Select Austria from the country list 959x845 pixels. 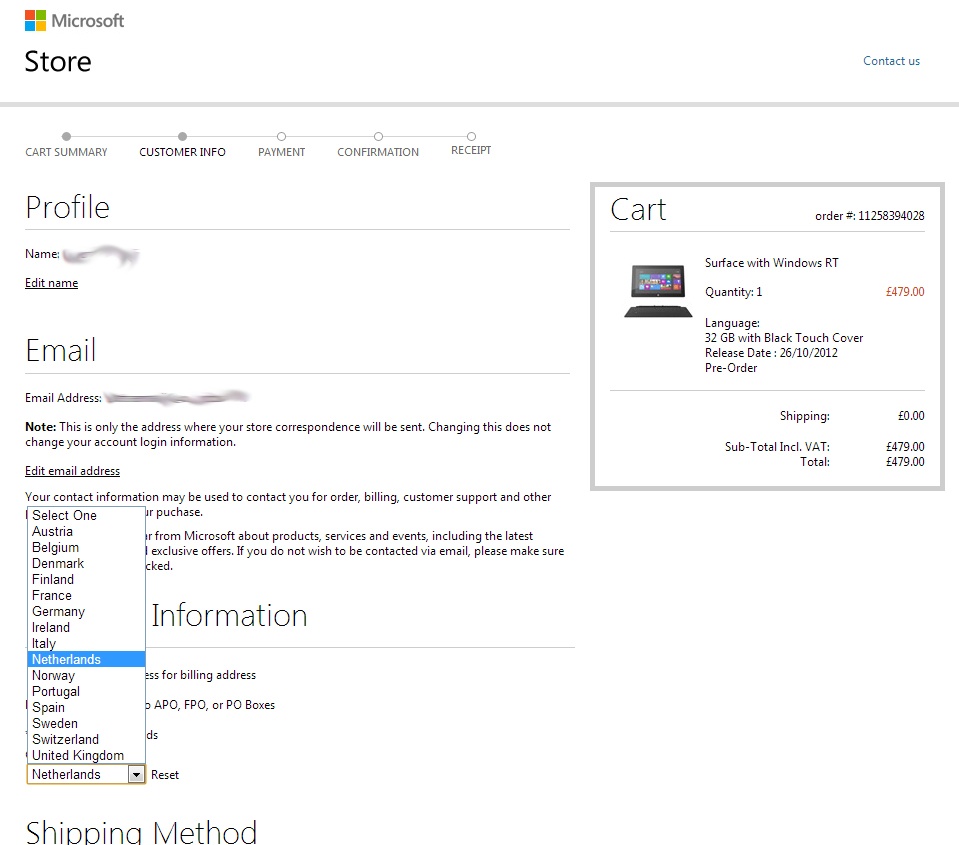(x=86, y=531)
